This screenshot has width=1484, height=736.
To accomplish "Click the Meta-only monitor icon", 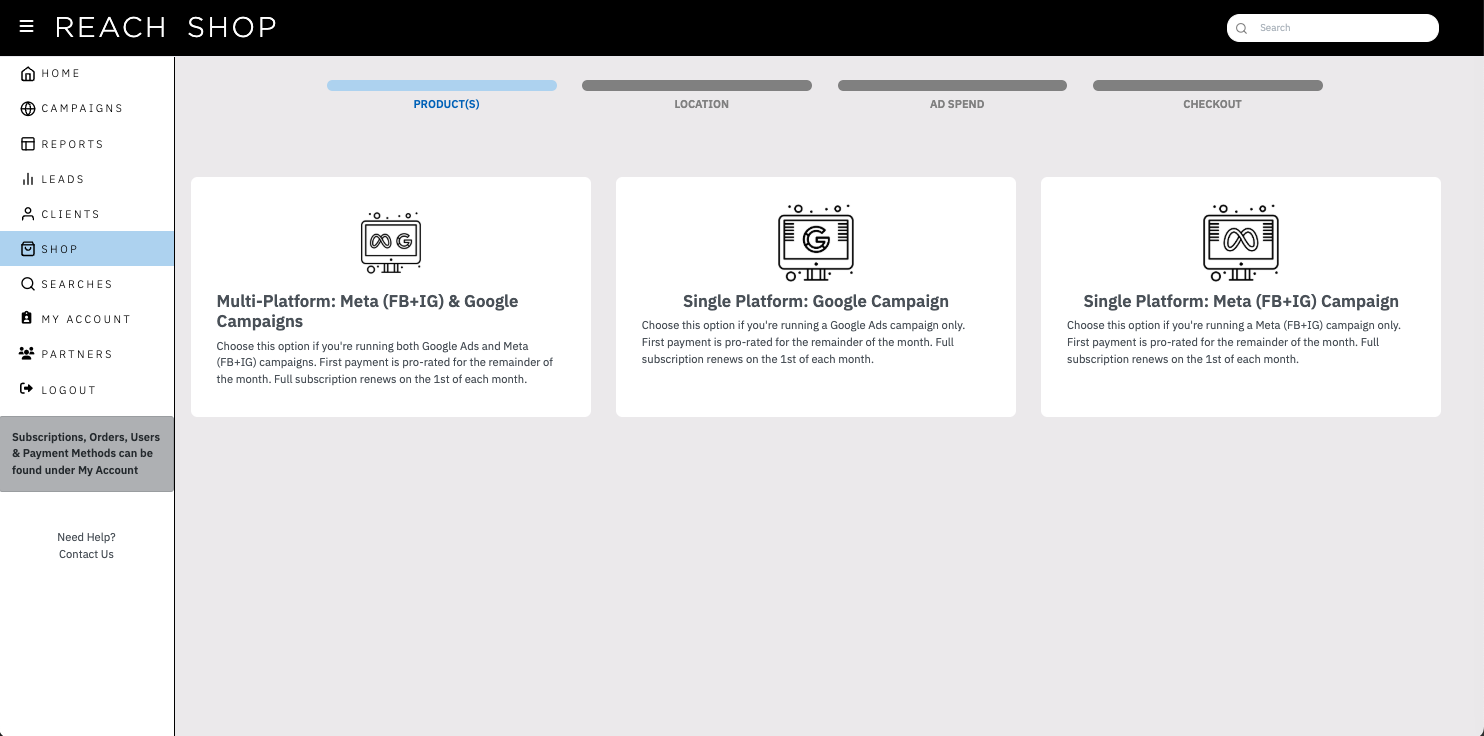I will coord(1241,243).
